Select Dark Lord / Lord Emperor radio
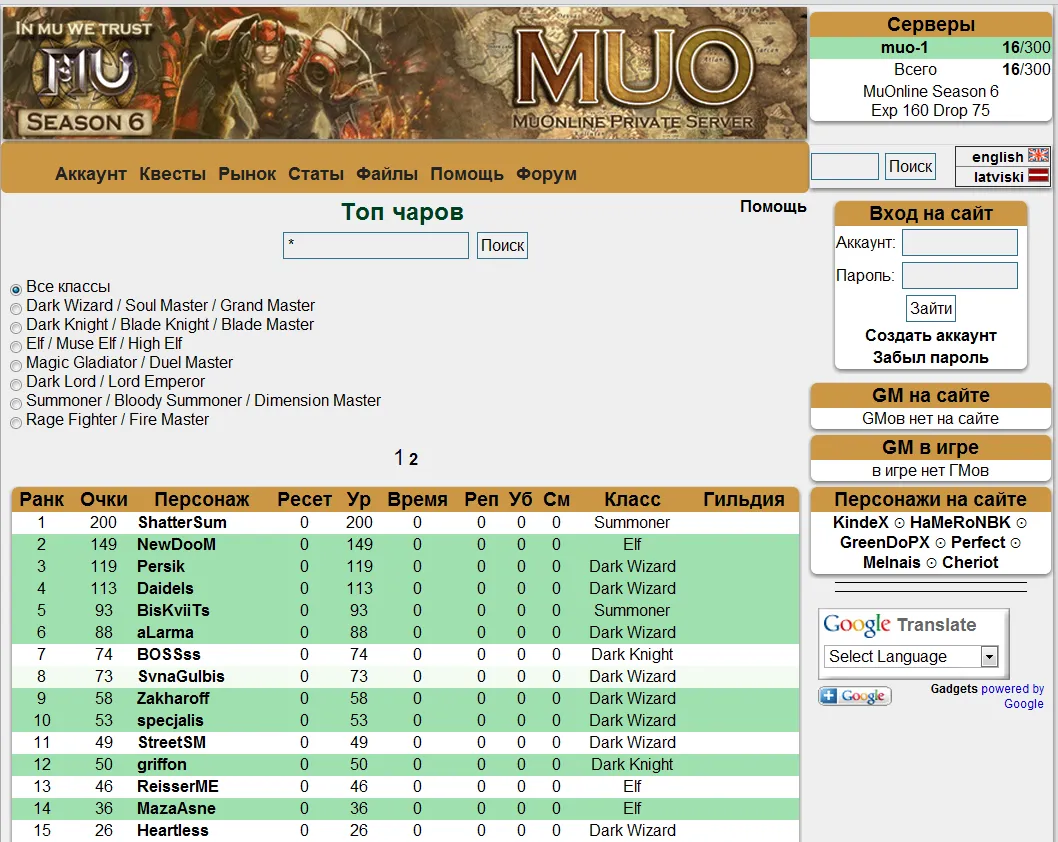This screenshot has height=842, width=1058. pos(16,384)
